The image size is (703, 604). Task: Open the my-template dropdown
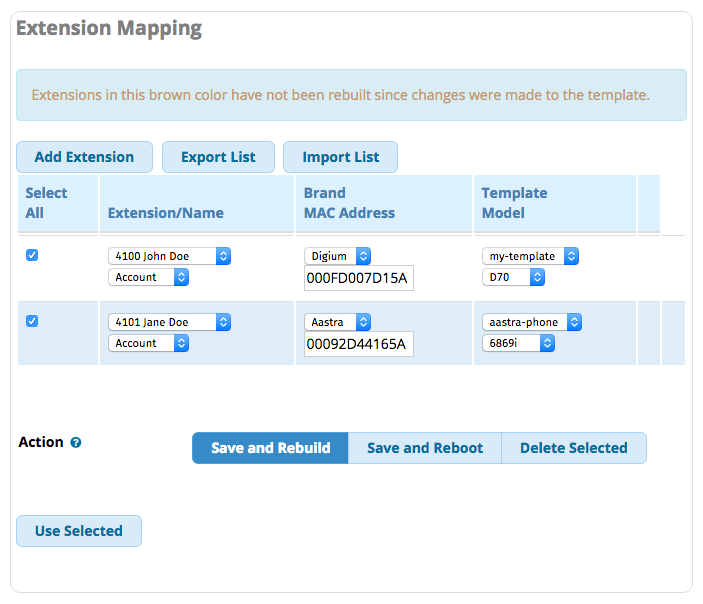tap(530, 256)
